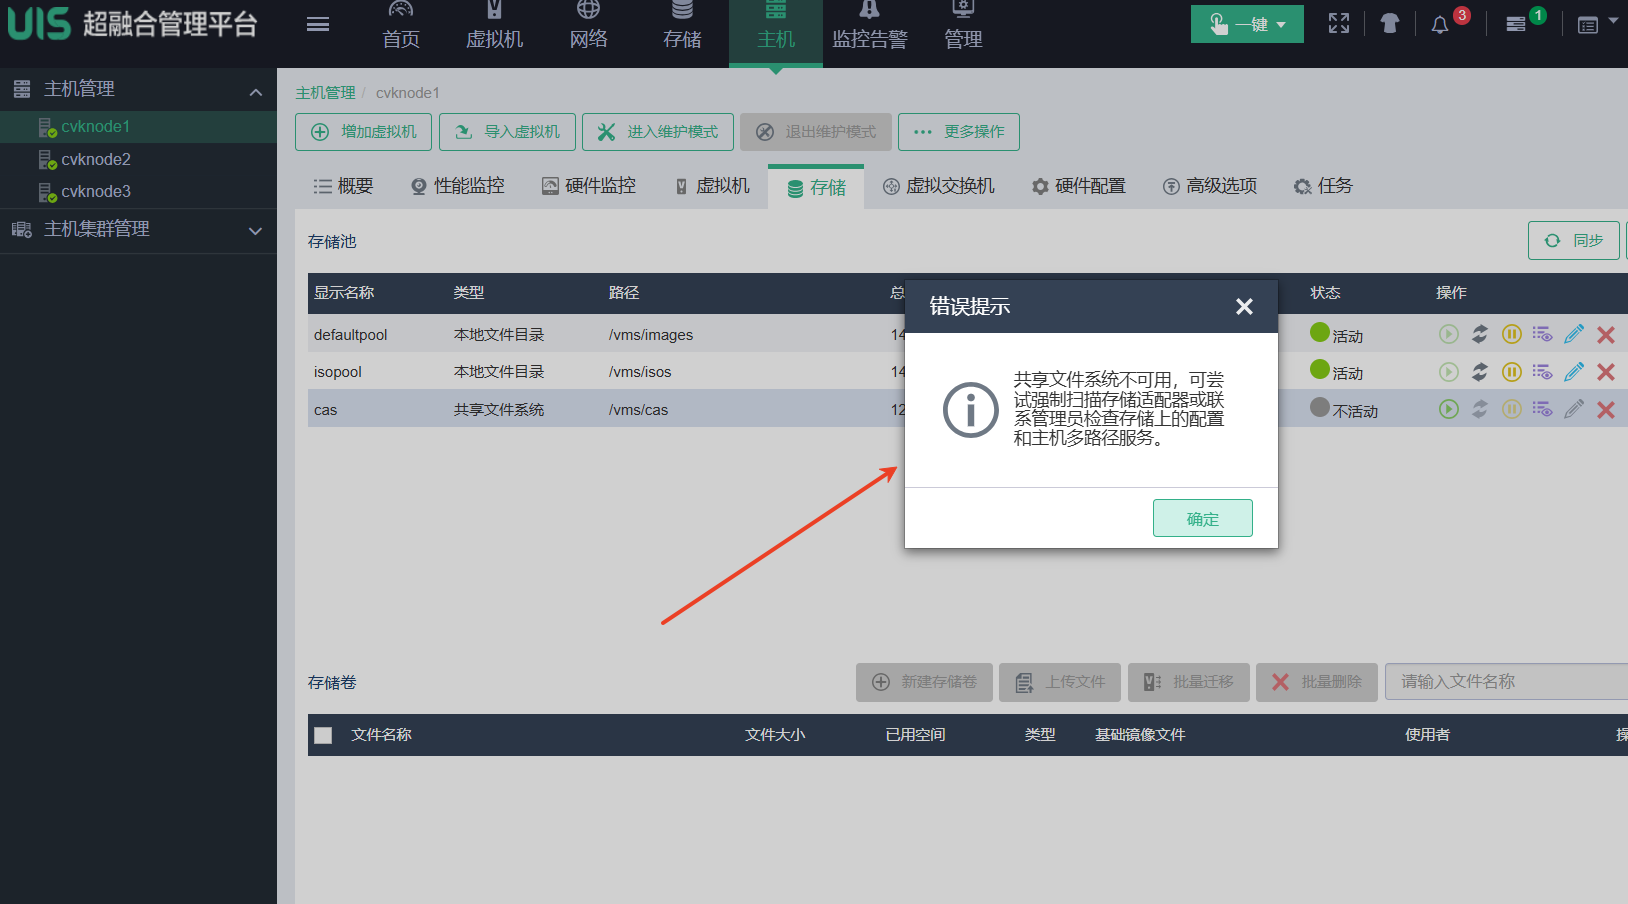The width and height of the screenshot is (1628, 904).
Task: Expand the 主机集群管理 section
Action: (255, 231)
